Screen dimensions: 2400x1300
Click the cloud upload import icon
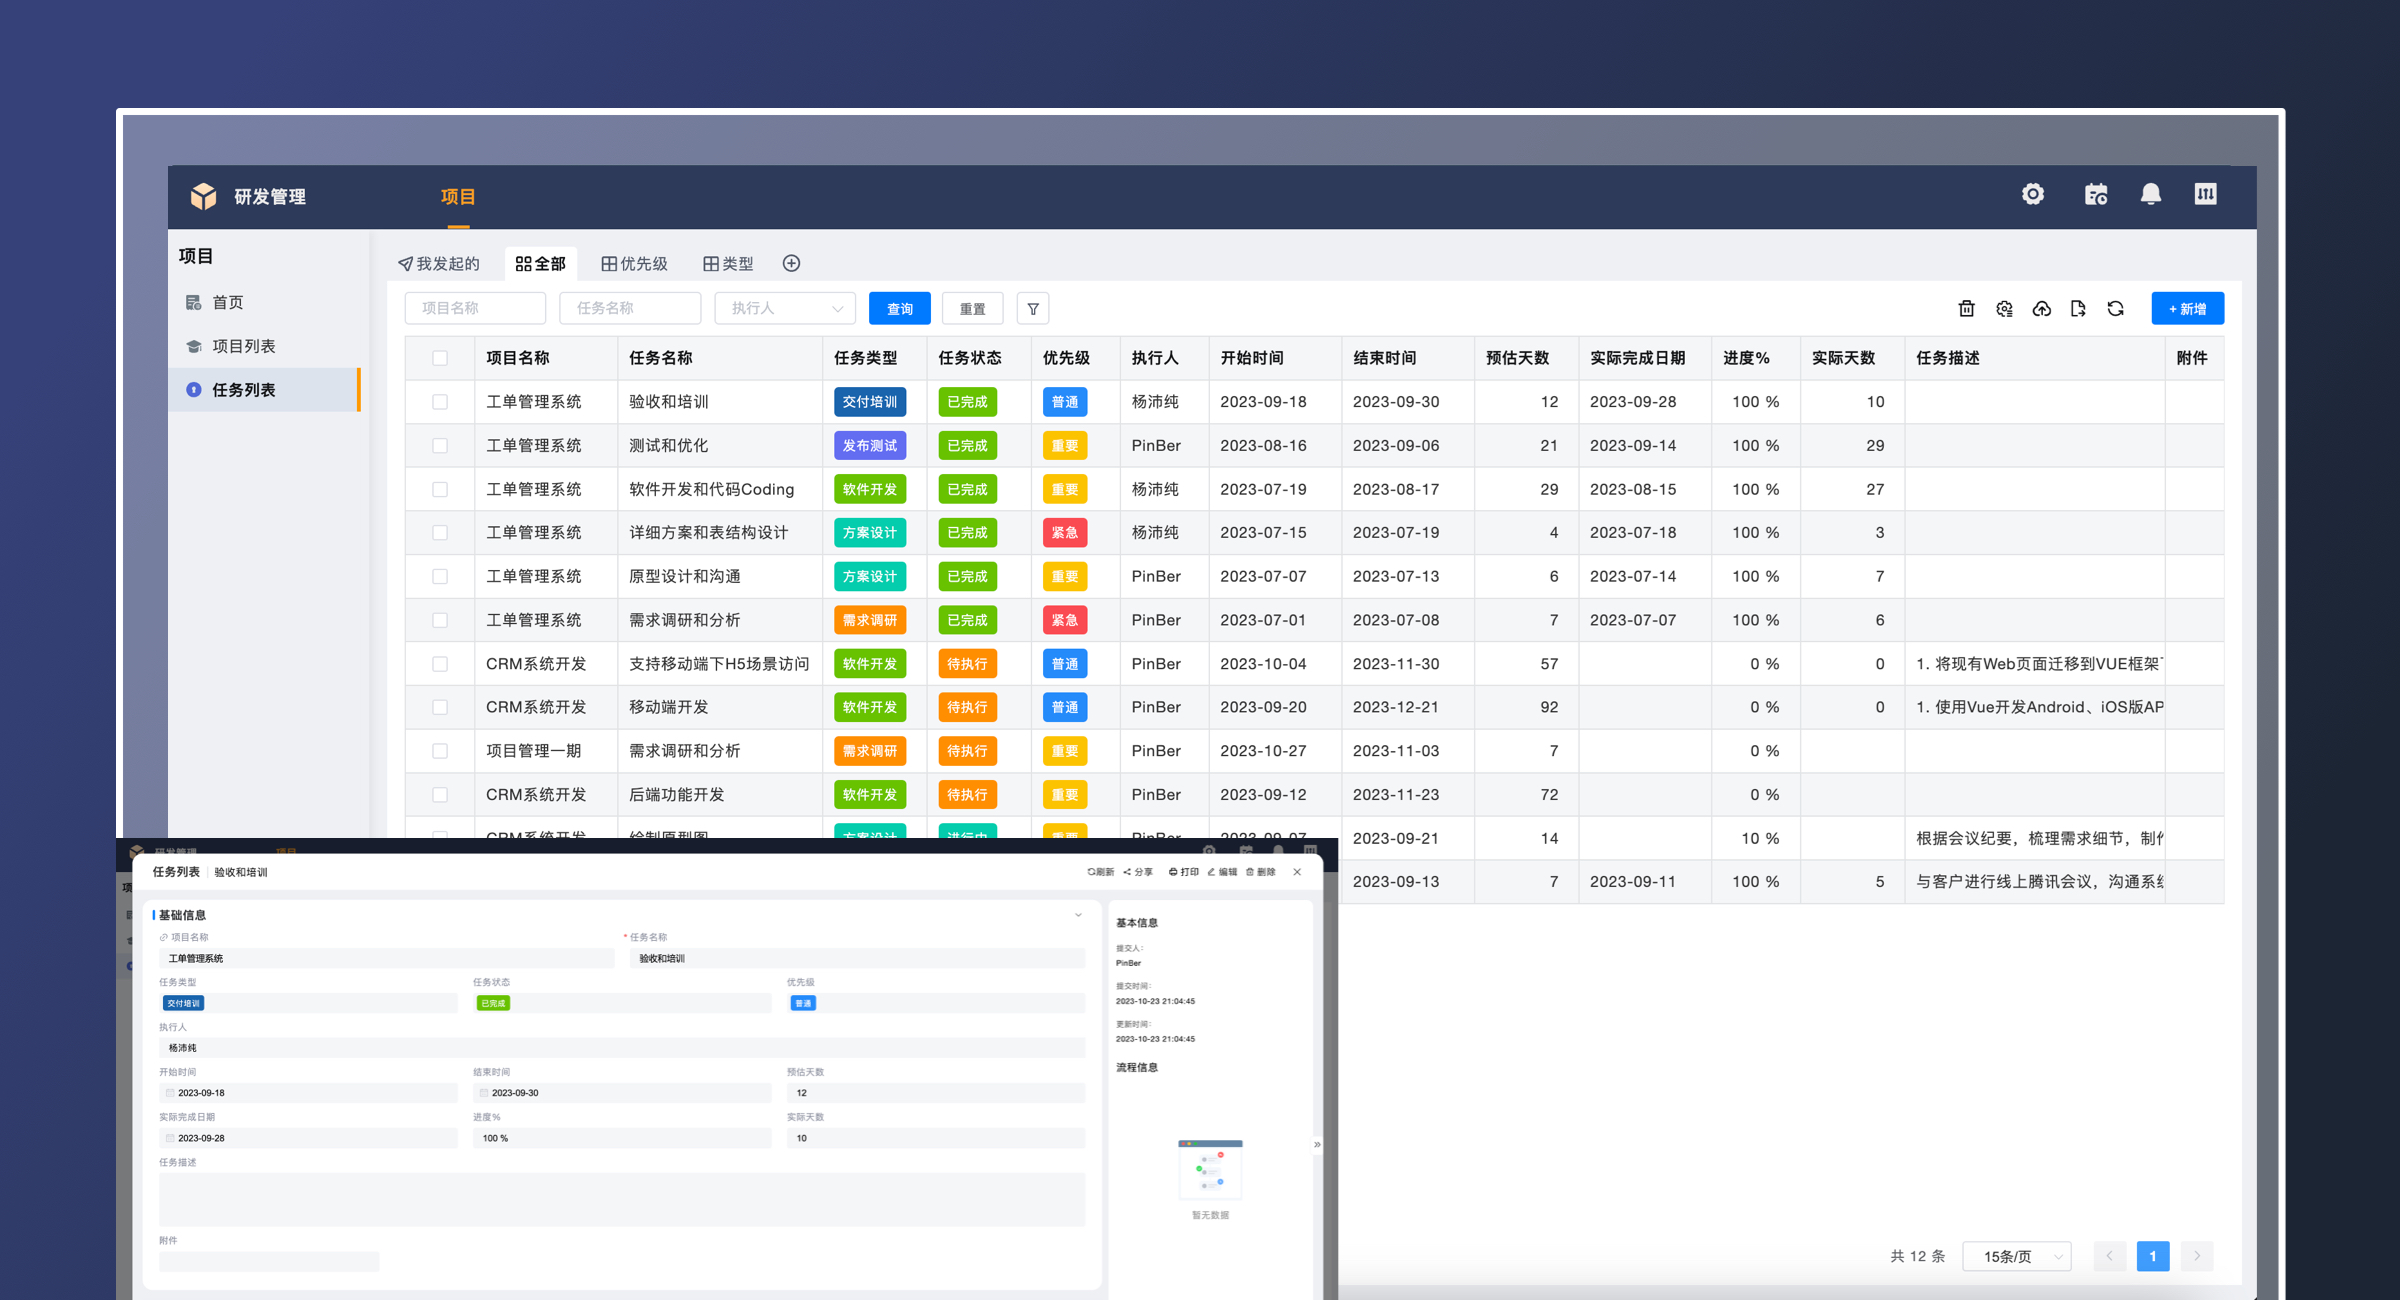[x=2041, y=309]
